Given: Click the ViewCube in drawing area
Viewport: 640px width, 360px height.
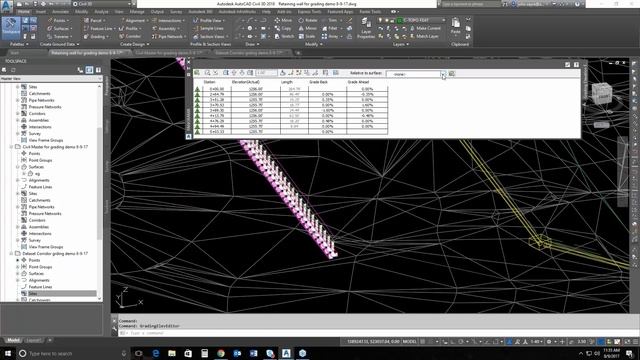Looking at the screenshot, I should coord(602,93).
